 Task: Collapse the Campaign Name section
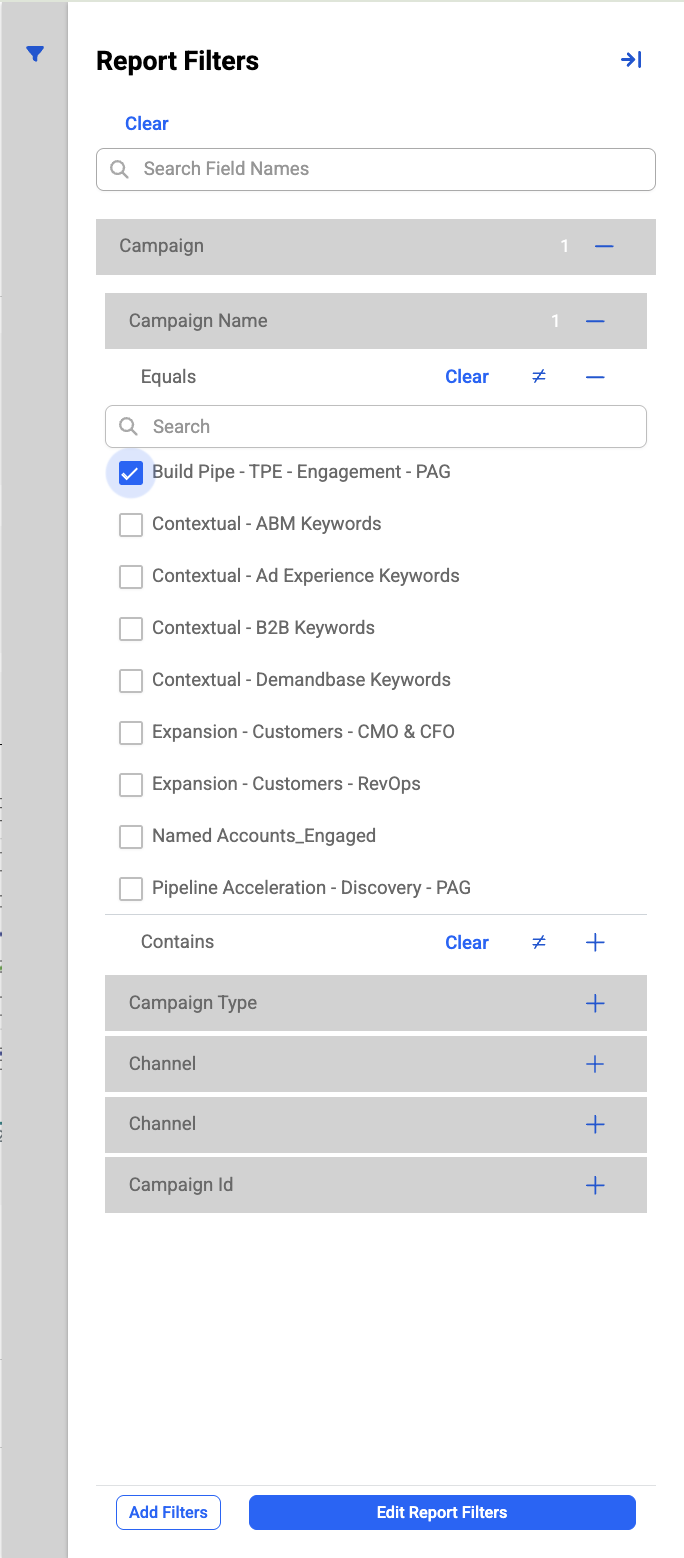[595, 321]
